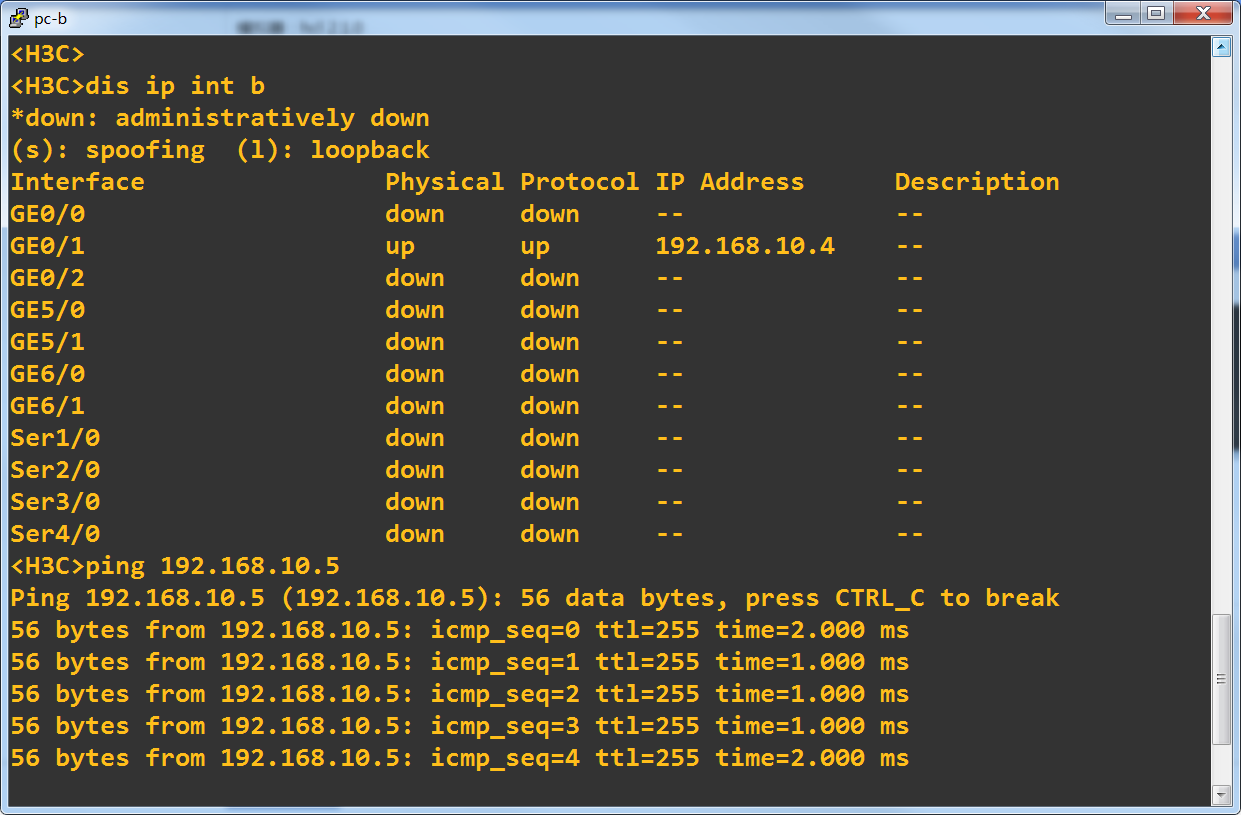Click the scrollbar up arrow
Image resolution: width=1241 pixels, height=815 pixels.
point(1220,47)
